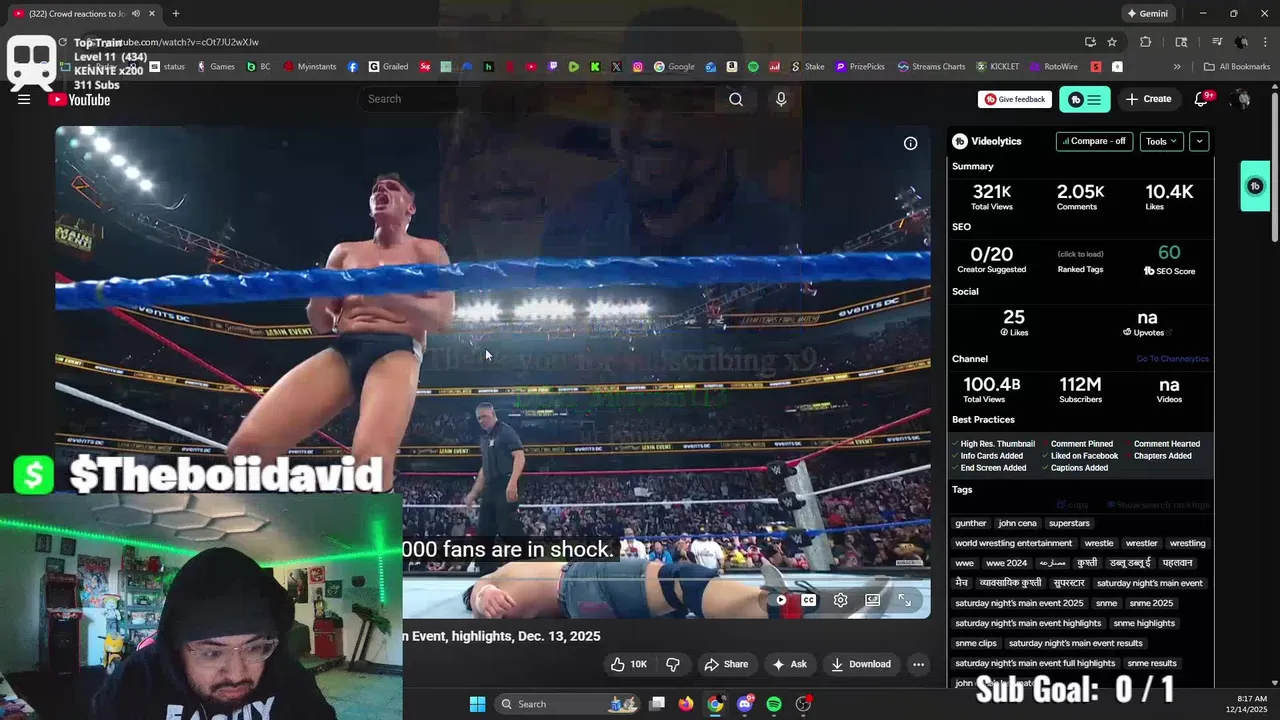Open the Games bookmark
Screen dimensions: 1280x720
(x=215, y=67)
